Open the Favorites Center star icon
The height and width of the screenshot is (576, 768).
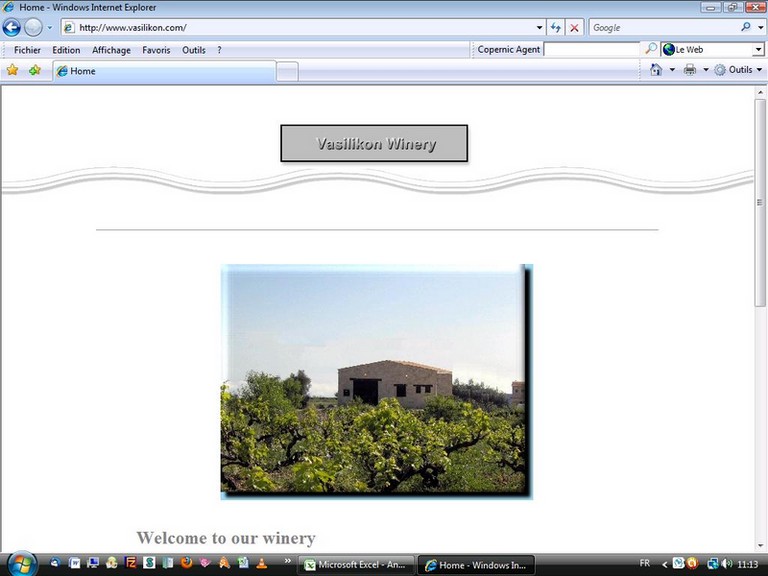coord(13,70)
